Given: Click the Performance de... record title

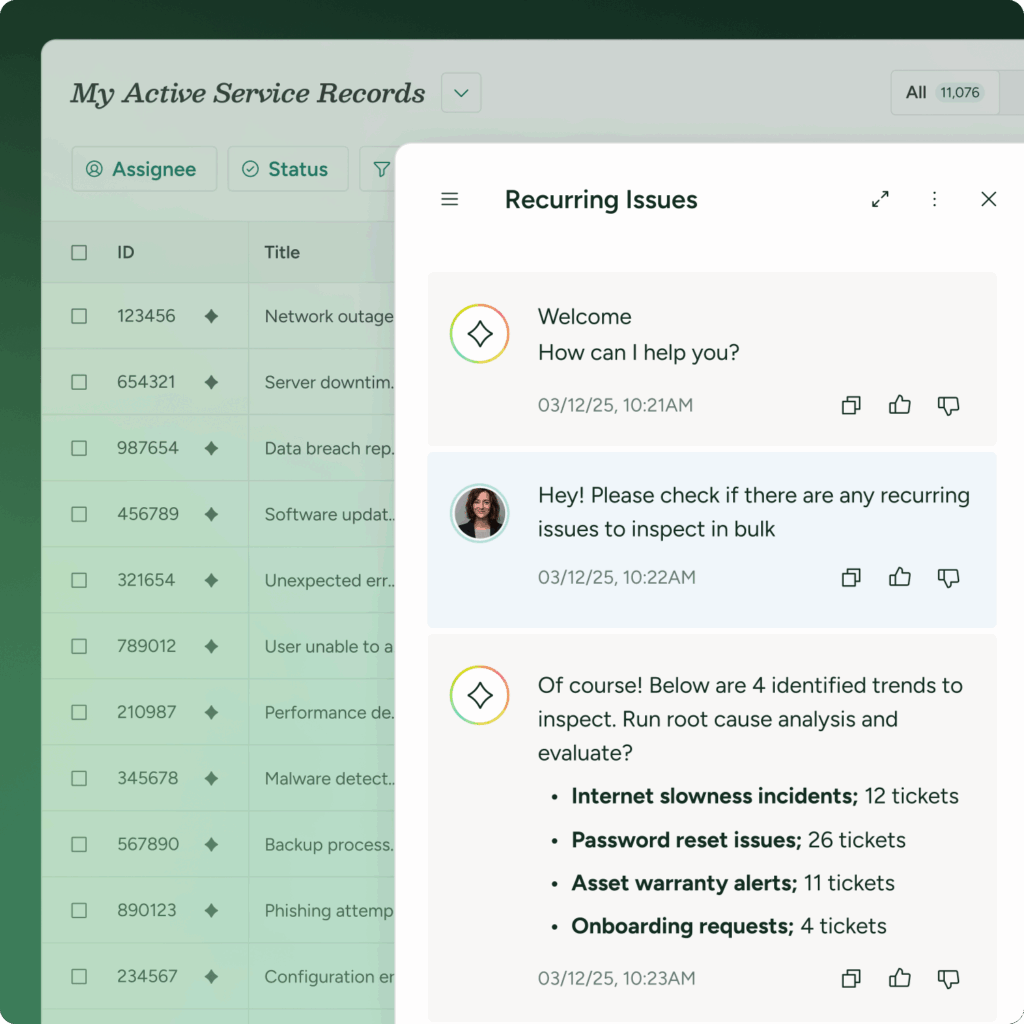Looking at the screenshot, I should point(329,712).
